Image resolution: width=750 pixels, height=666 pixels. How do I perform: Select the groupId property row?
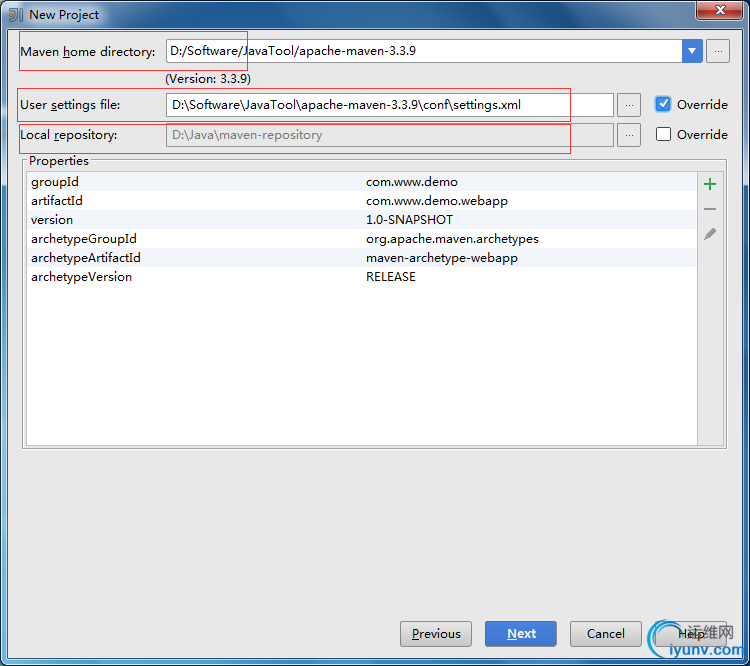362,182
